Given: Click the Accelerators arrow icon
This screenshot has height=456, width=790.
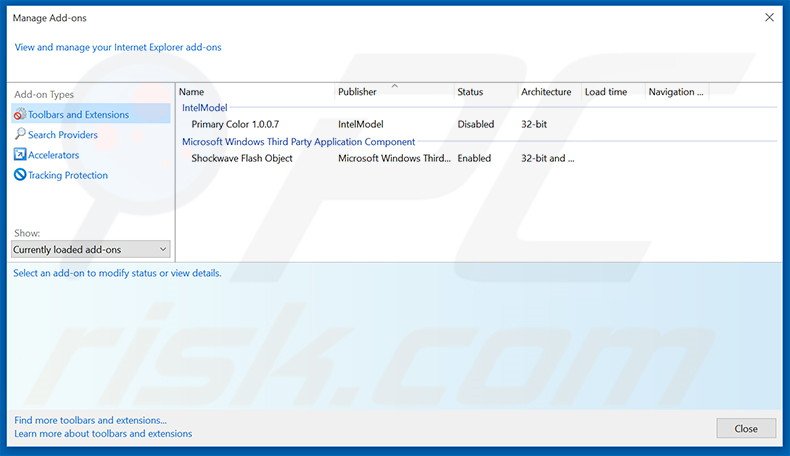Looking at the screenshot, I should coord(20,154).
